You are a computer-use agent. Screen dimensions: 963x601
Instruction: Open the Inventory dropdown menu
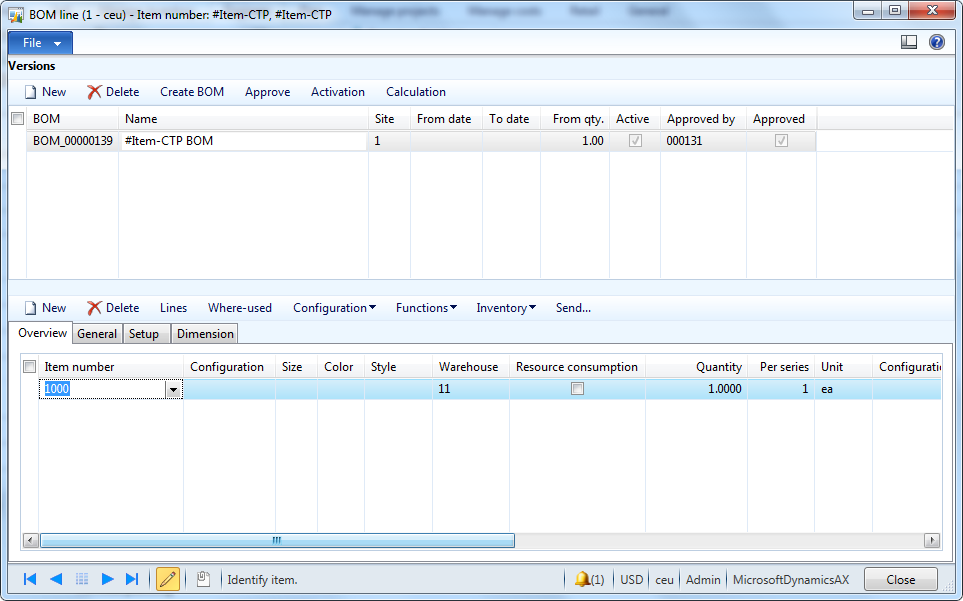(x=506, y=307)
